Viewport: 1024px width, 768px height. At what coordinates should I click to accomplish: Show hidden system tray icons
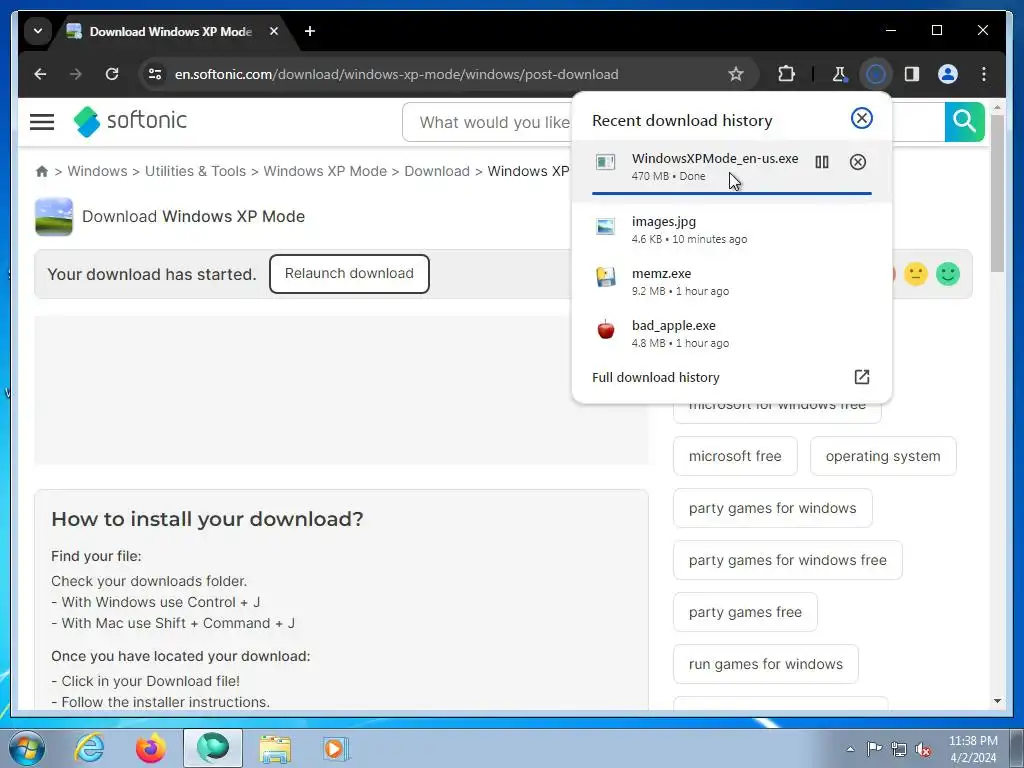coord(850,749)
